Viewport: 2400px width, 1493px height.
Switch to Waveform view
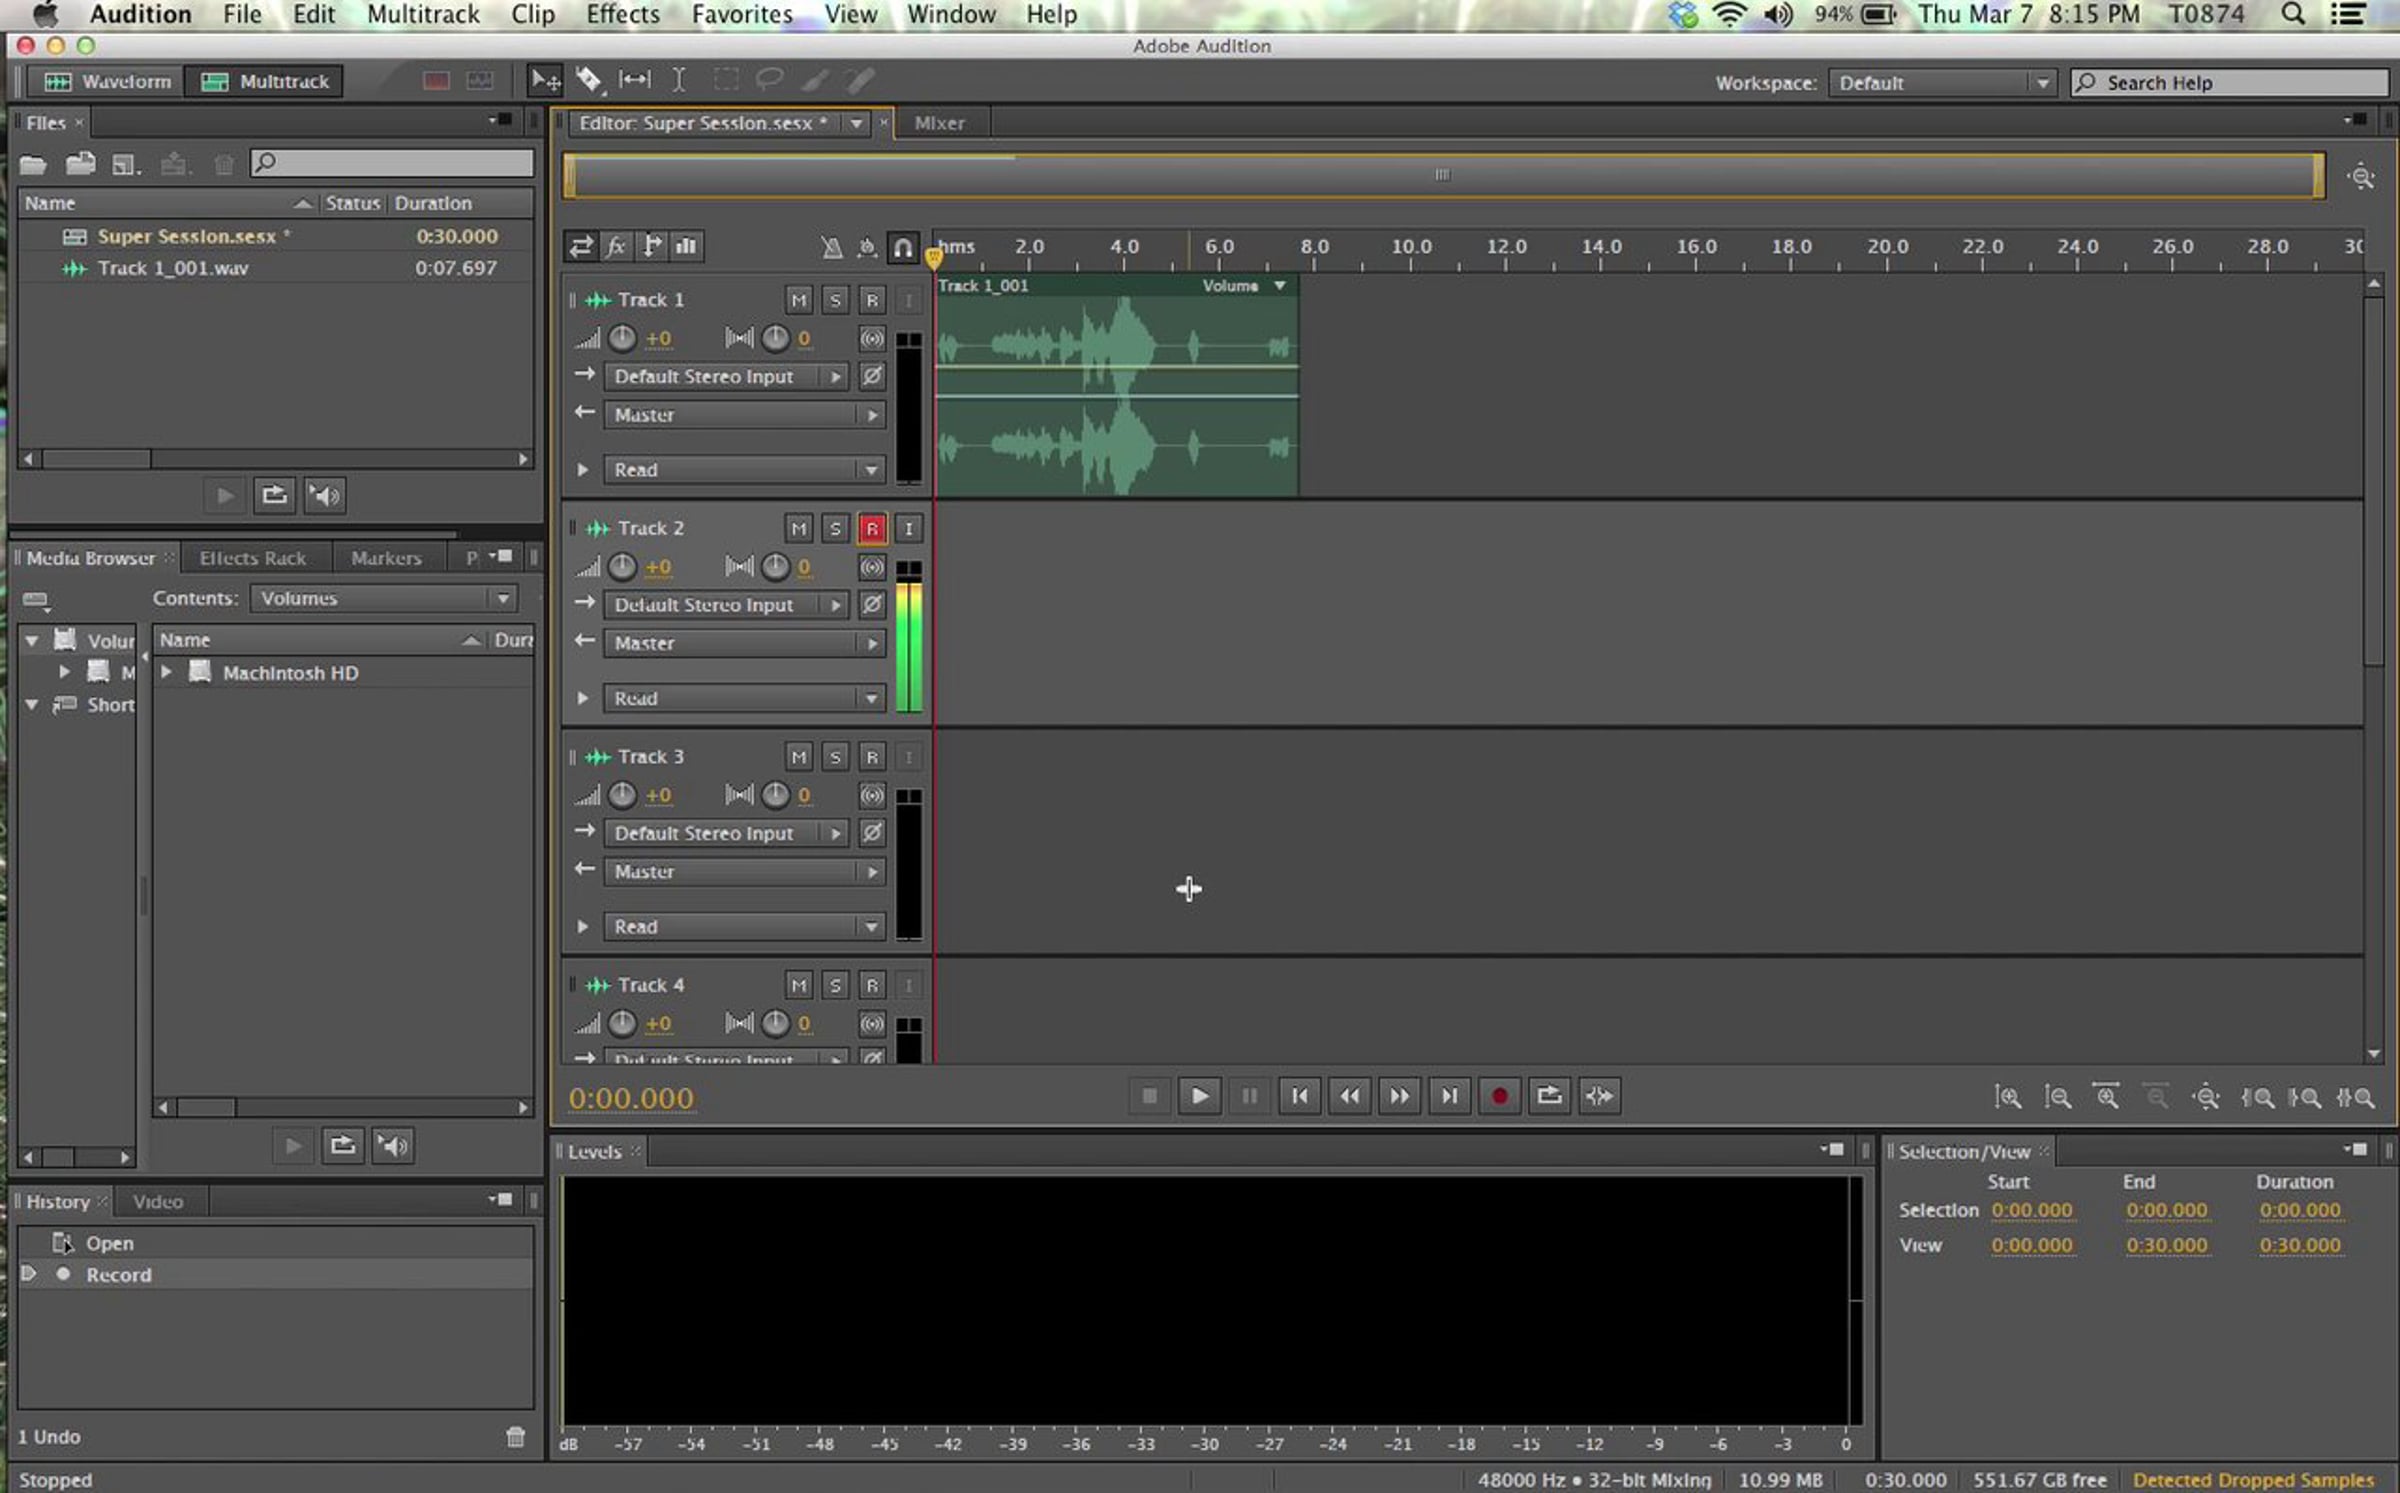coord(107,81)
